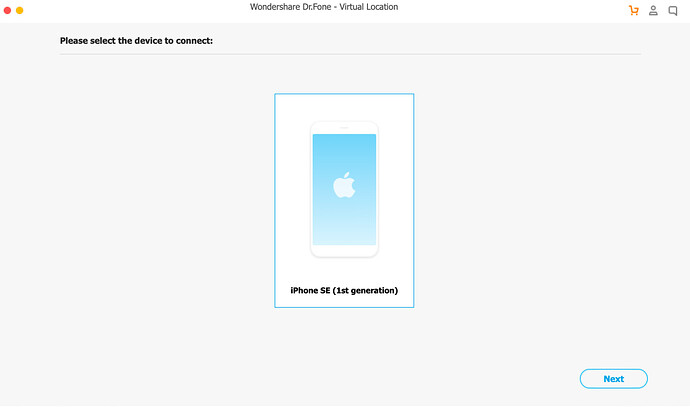Click the red close window button

7,10
